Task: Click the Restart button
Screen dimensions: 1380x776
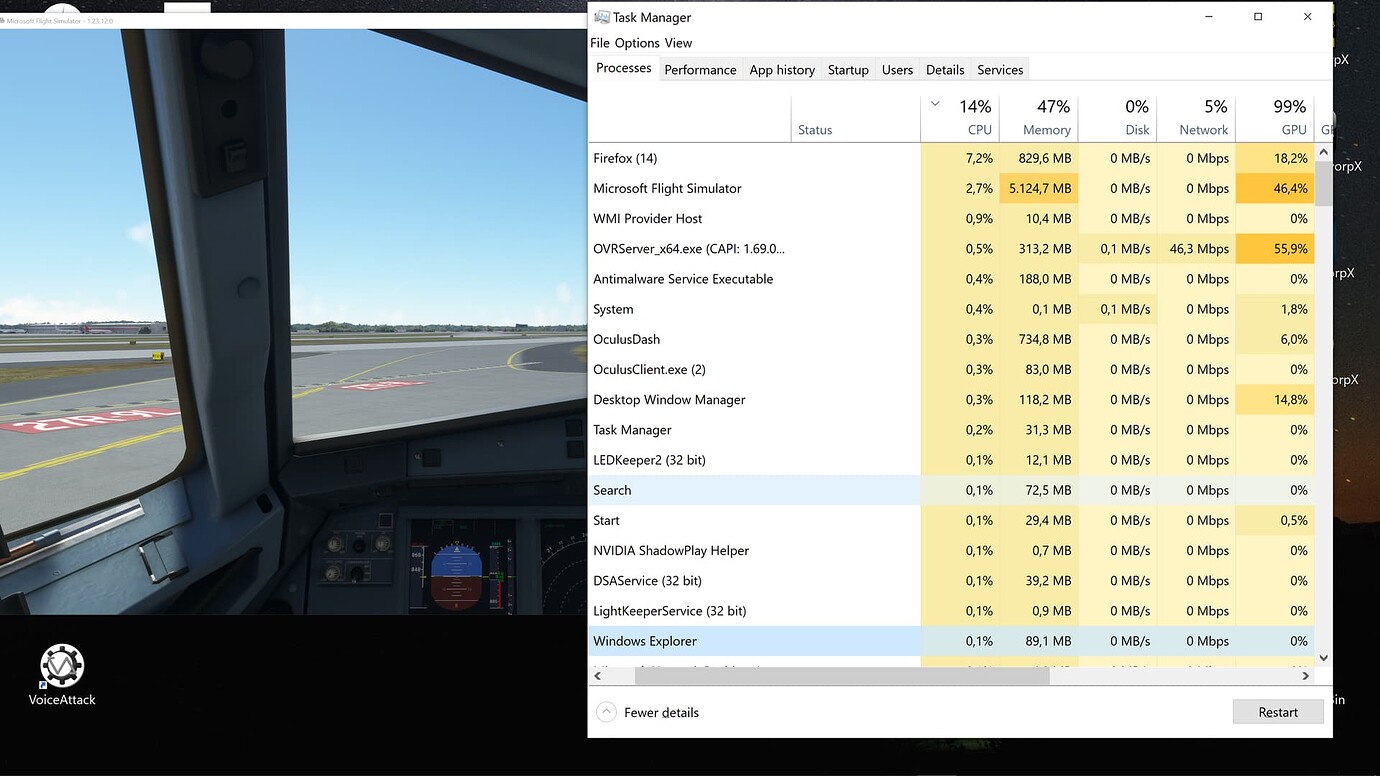Action: 1278,711
